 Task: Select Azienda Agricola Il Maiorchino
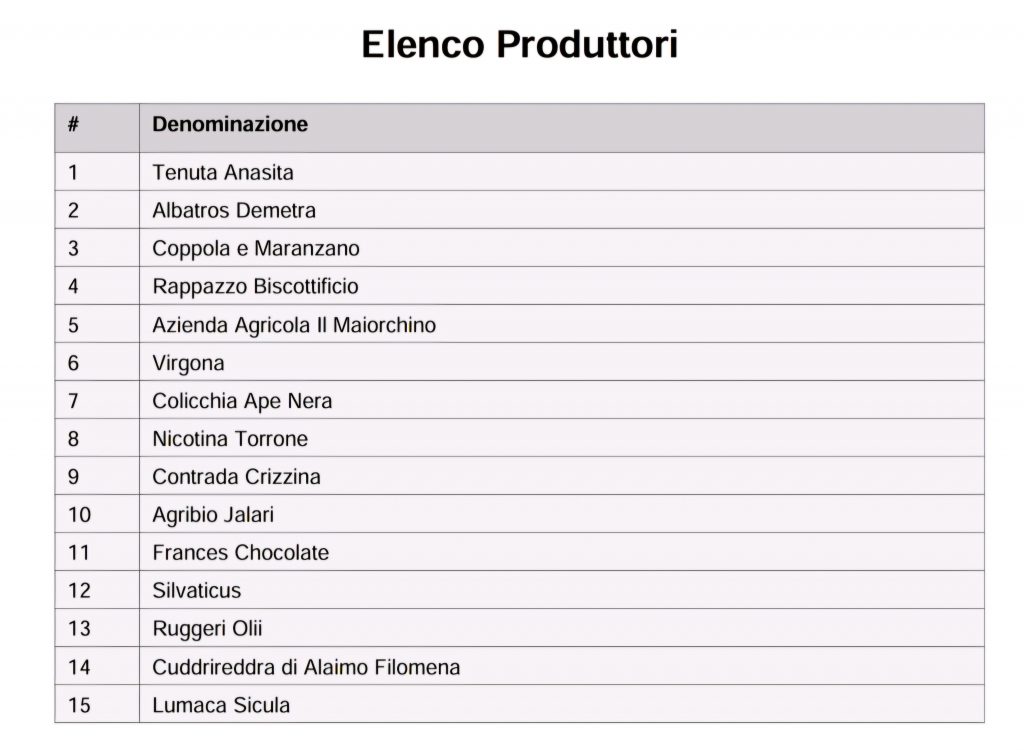(294, 325)
